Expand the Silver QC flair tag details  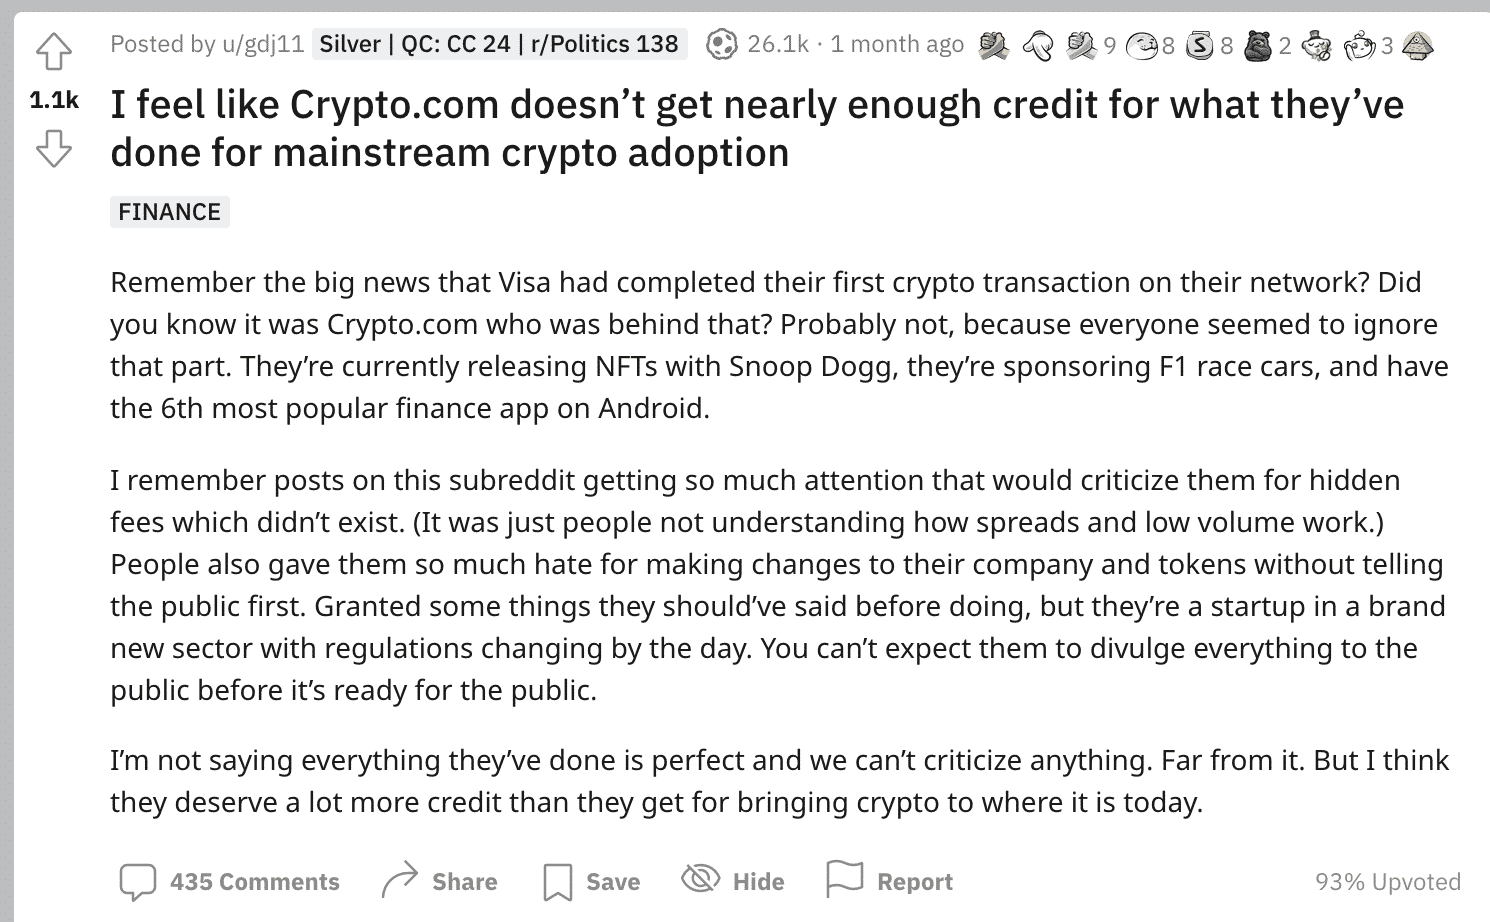498,43
